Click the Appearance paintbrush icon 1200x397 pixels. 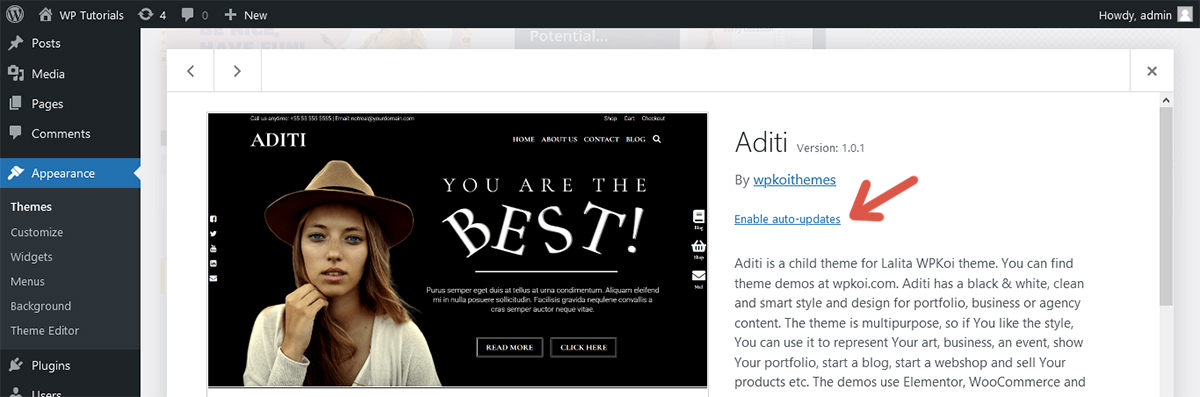tap(16, 173)
